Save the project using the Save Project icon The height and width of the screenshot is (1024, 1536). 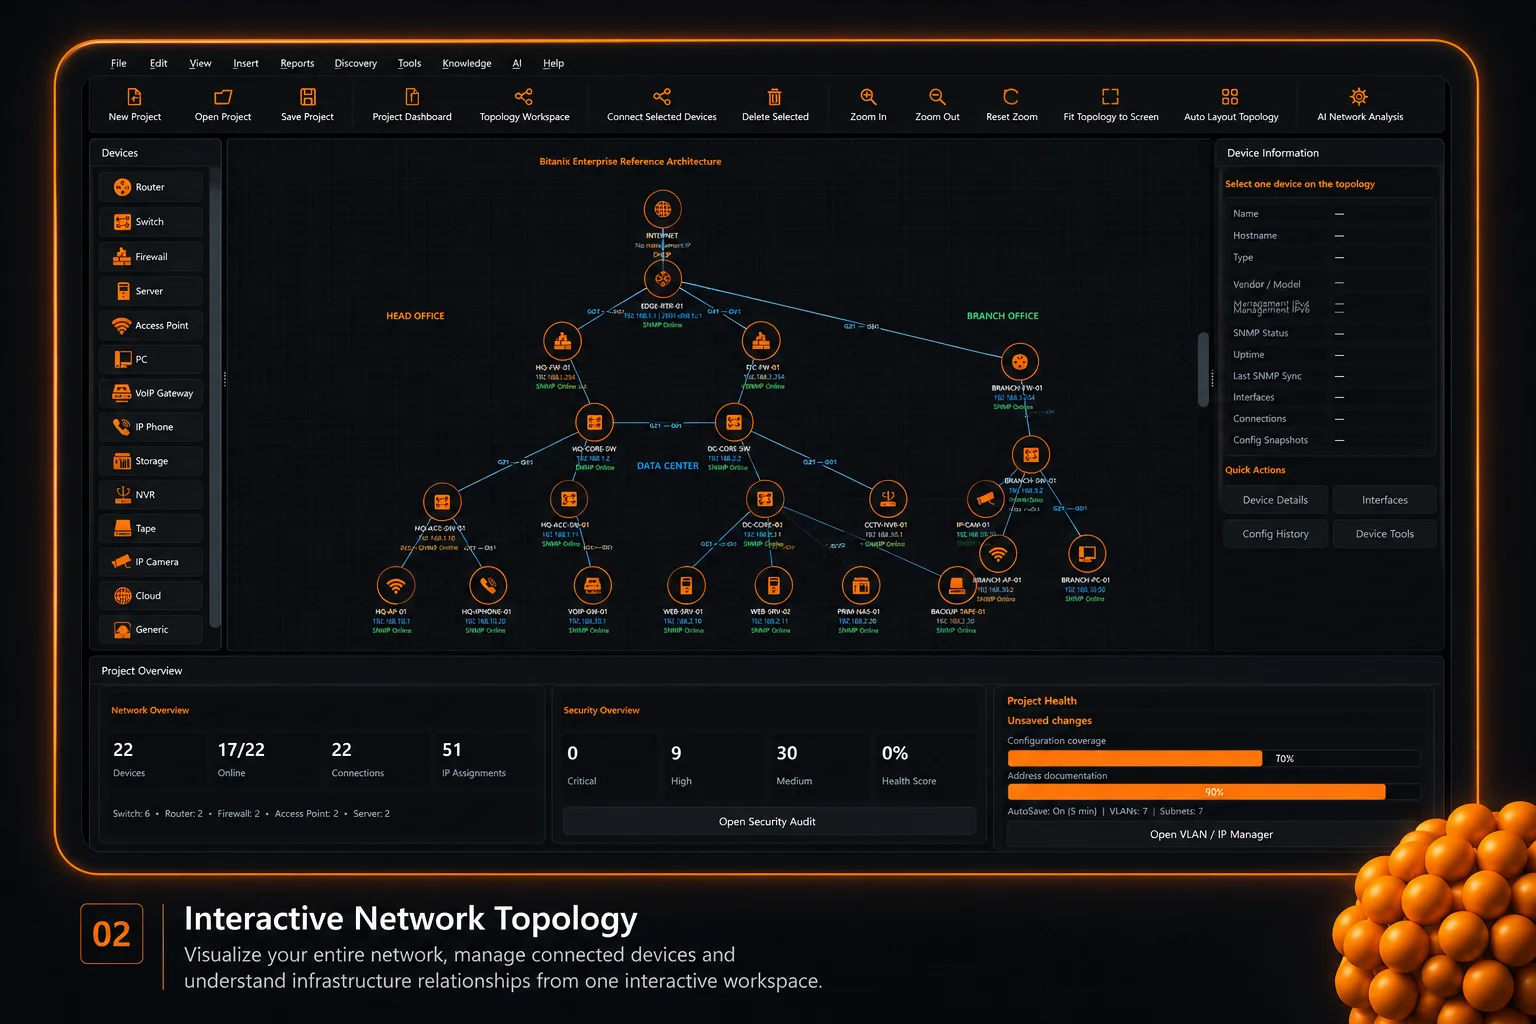click(x=308, y=97)
